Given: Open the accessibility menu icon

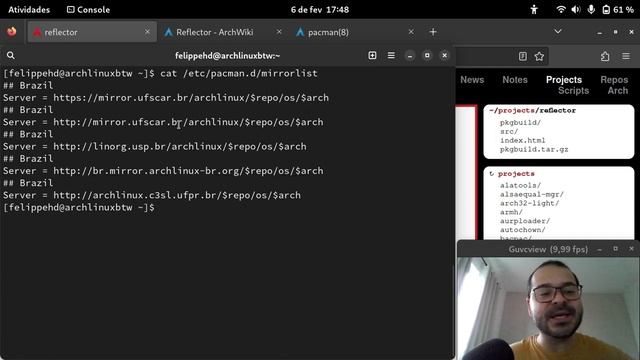Looking at the screenshot, I should tap(534, 9).
